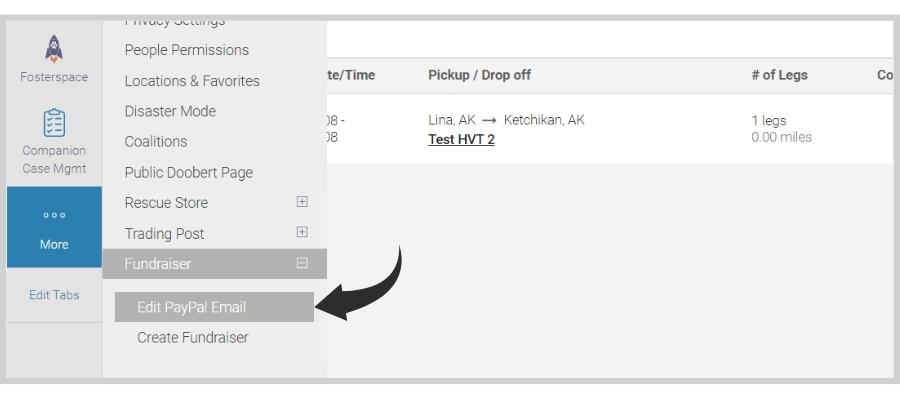Expand the Trading Post plus icon
Screen dimensions: 900x400
tap(302, 232)
